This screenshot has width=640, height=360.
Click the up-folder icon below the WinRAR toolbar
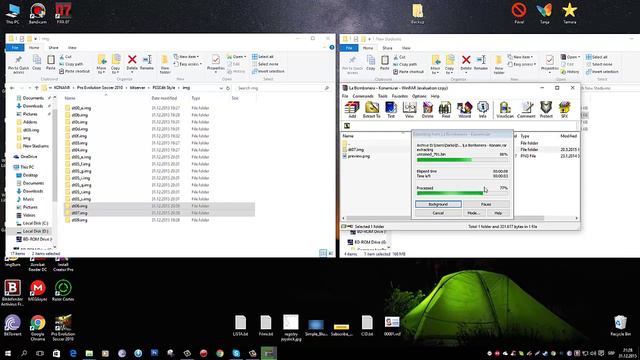[x=347, y=126]
